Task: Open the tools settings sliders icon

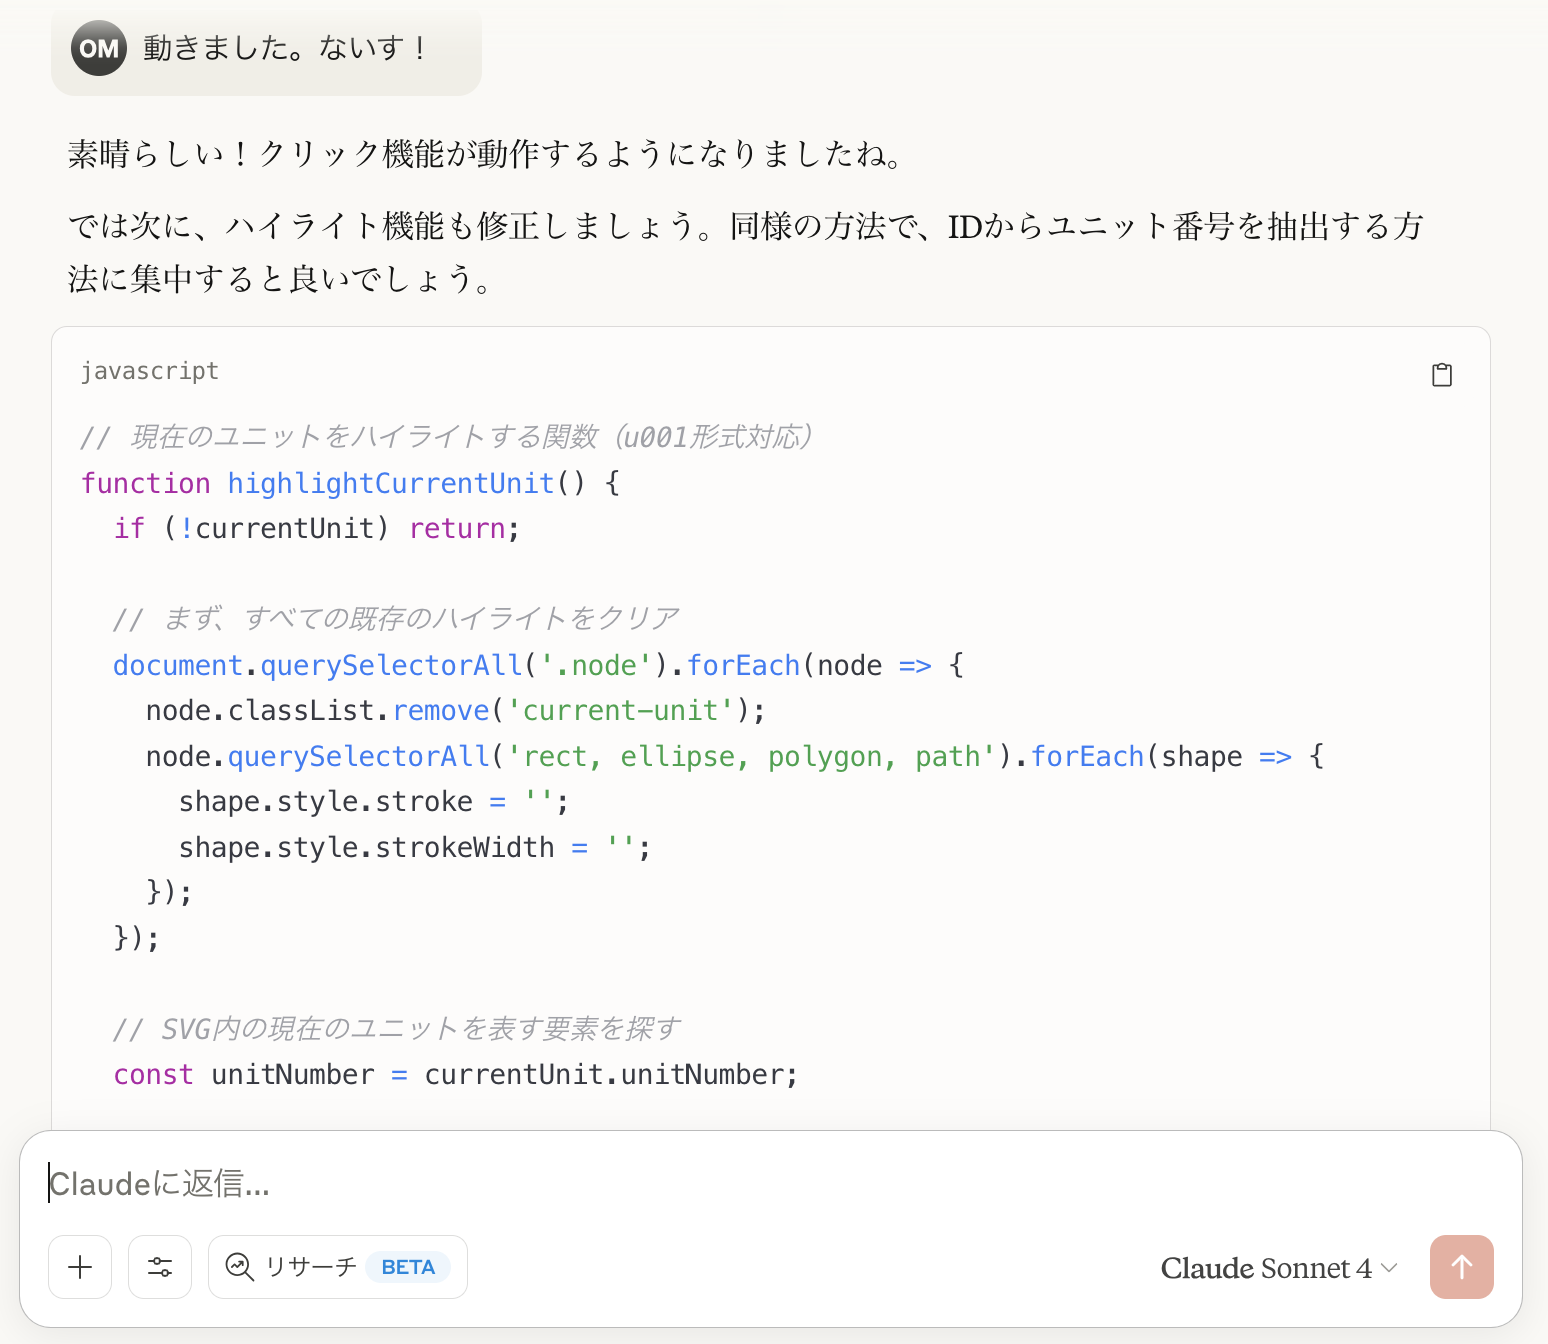Action: 160,1267
